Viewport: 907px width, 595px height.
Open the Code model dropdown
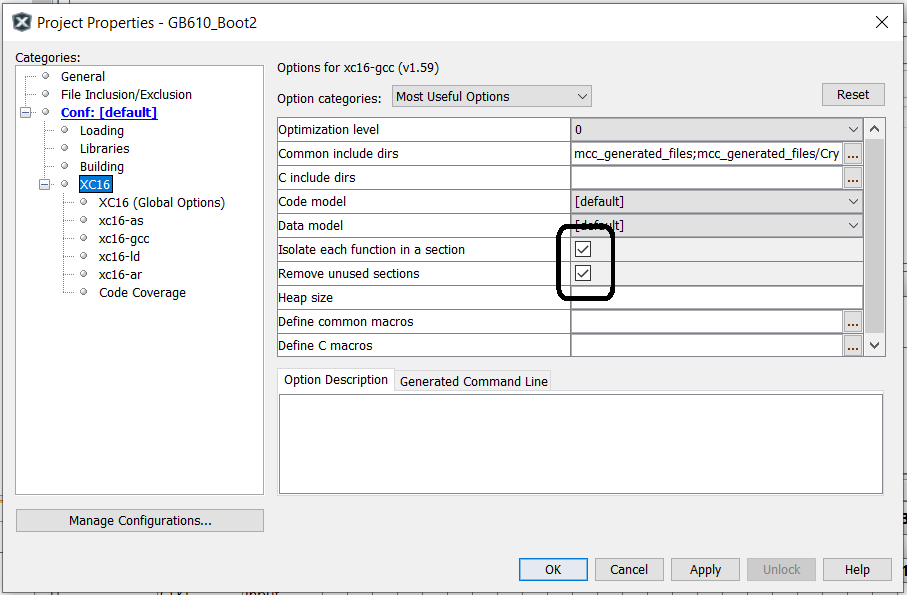pos(852,202)
